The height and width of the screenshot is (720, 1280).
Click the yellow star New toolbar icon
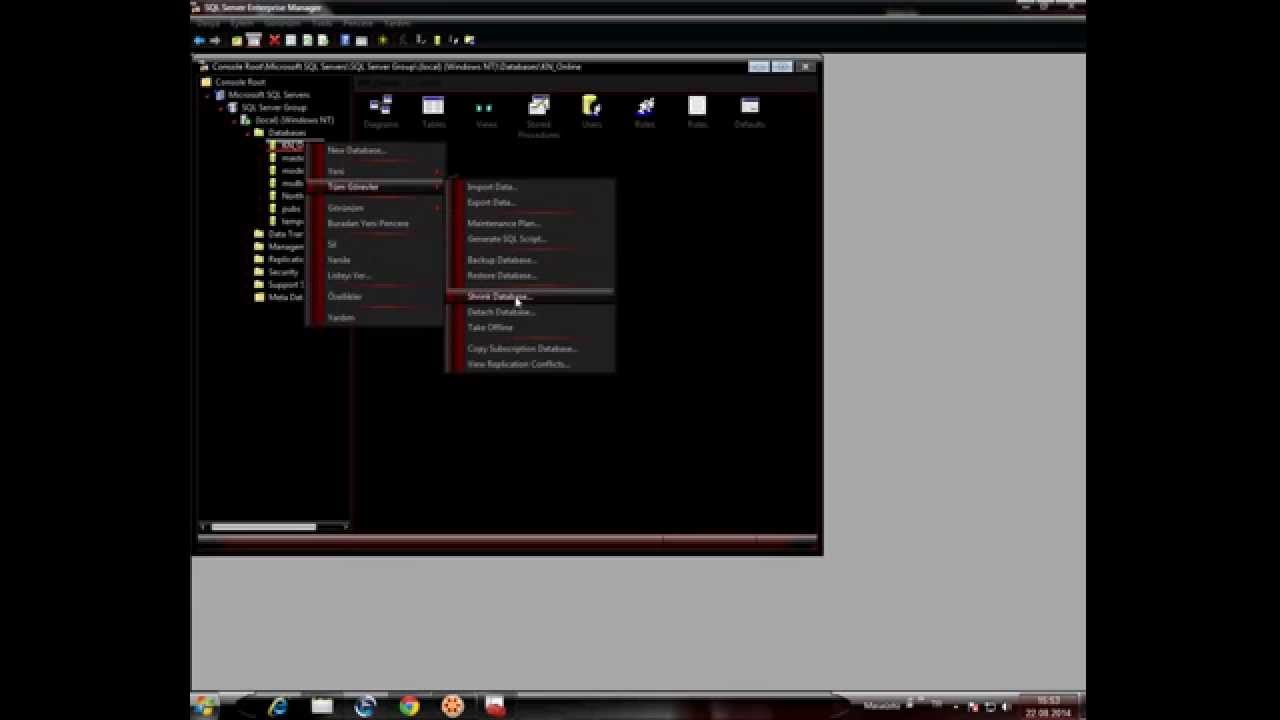tap(382, 40)
